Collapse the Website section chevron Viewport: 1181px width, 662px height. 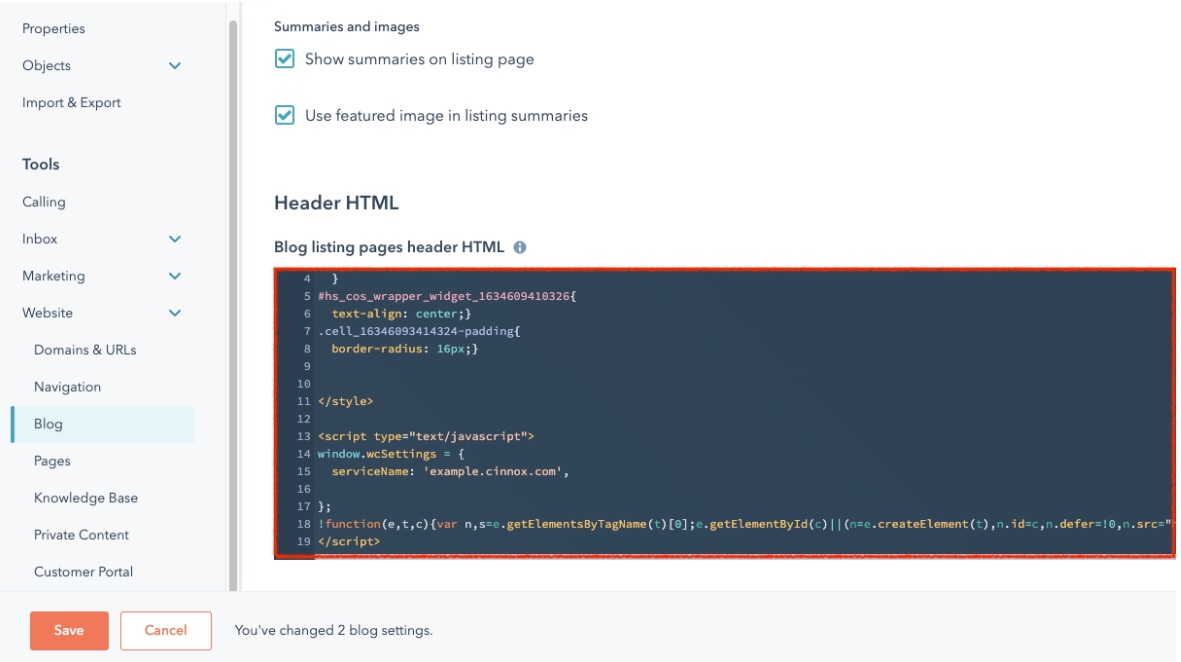[x=175, y=313]
